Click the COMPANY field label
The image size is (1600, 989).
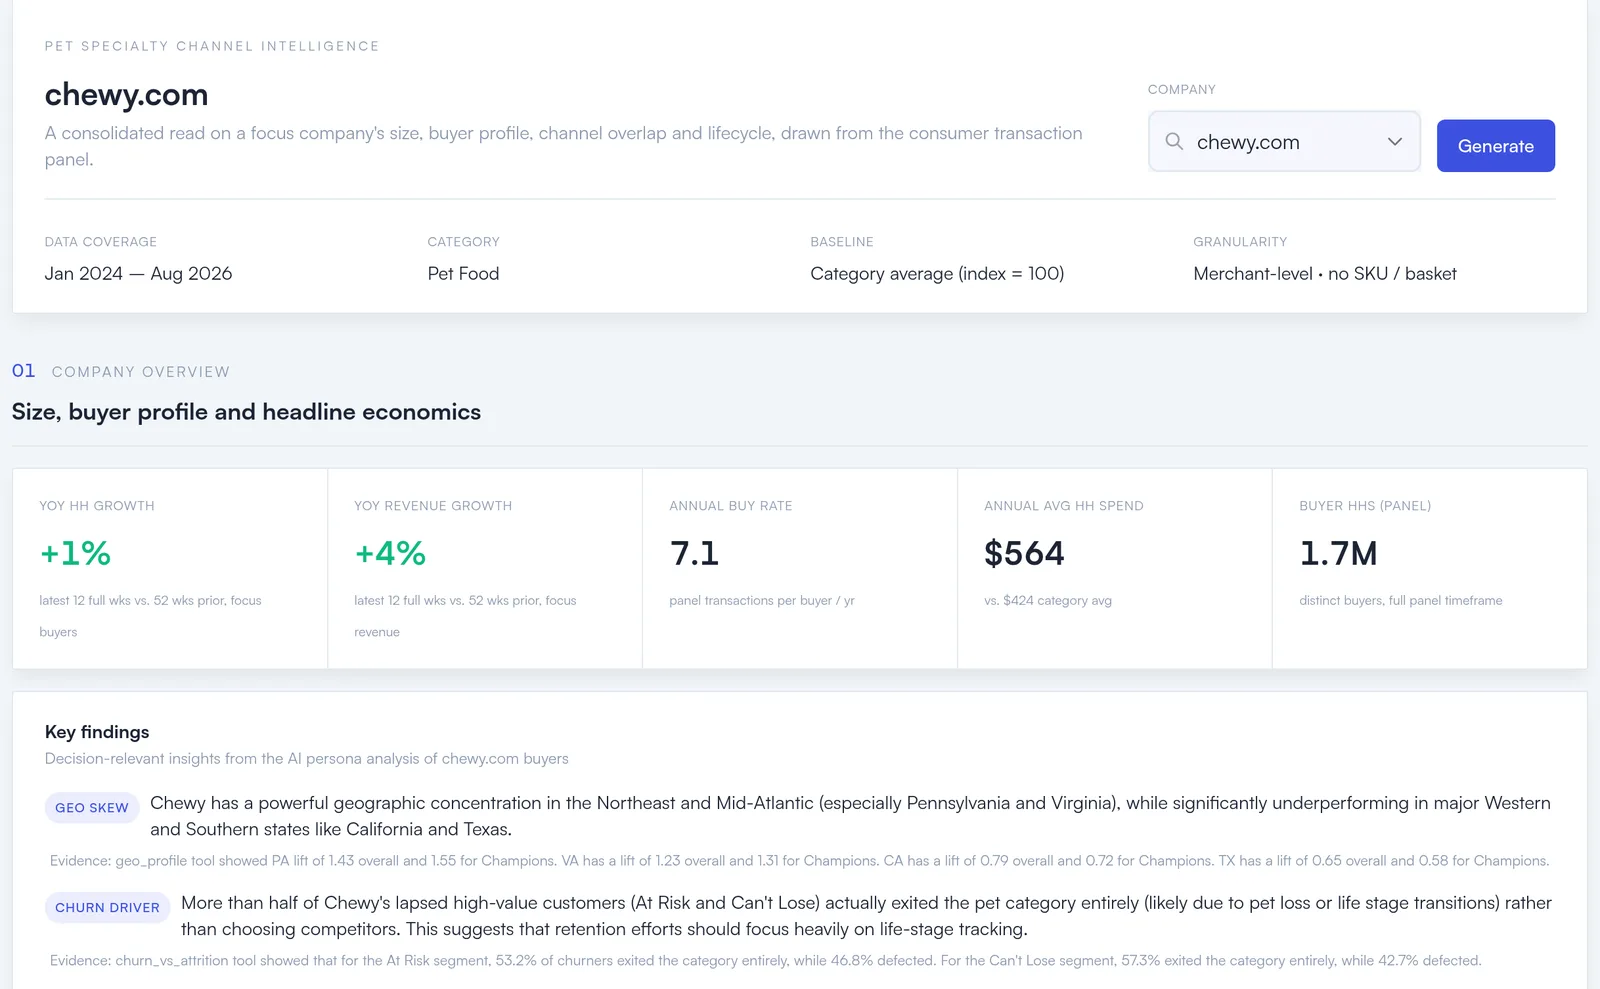[x=1181, y=89]
